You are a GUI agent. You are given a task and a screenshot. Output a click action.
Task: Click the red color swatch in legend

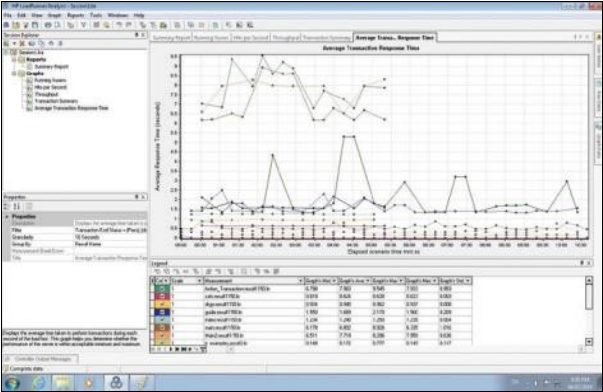point(162,296)
